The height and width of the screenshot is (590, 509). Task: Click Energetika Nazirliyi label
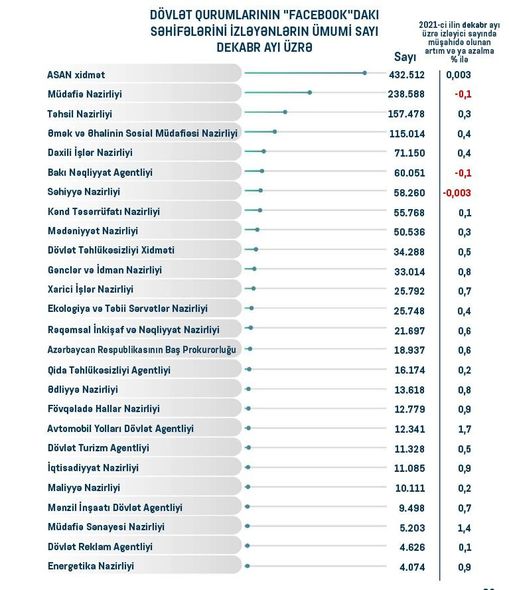click(x=91, y=566)
